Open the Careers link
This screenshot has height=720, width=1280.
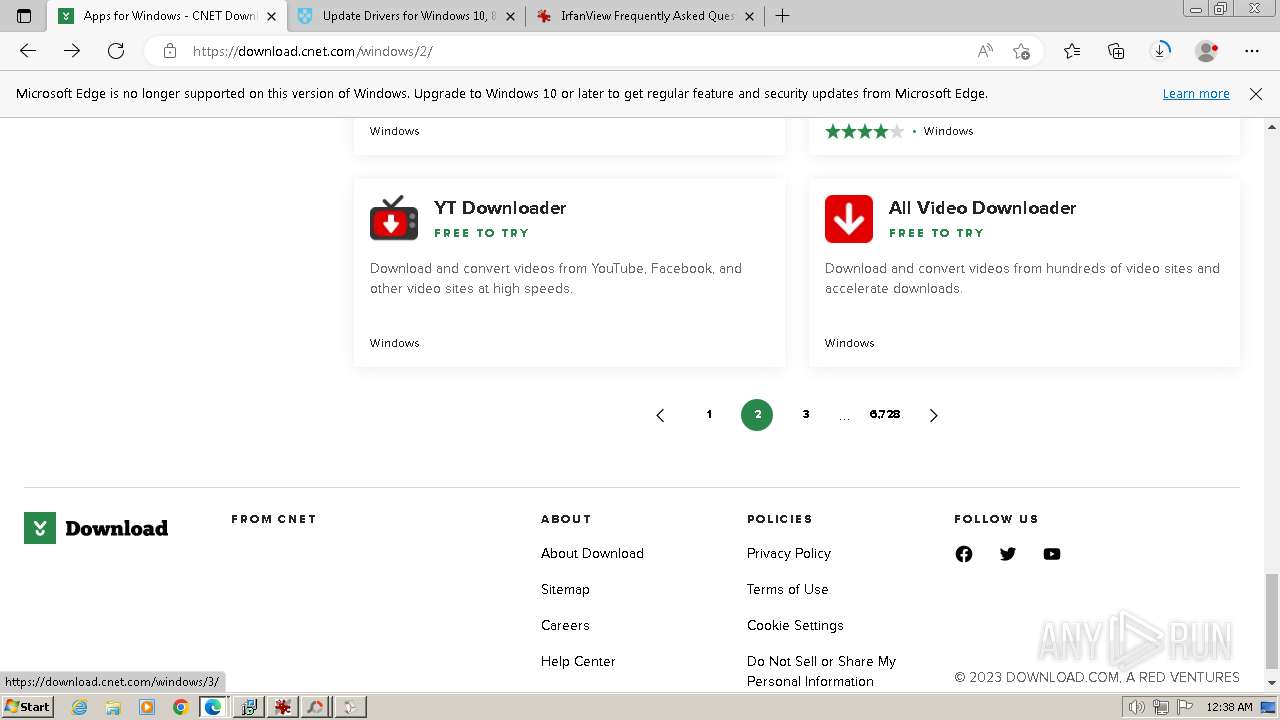565,625
